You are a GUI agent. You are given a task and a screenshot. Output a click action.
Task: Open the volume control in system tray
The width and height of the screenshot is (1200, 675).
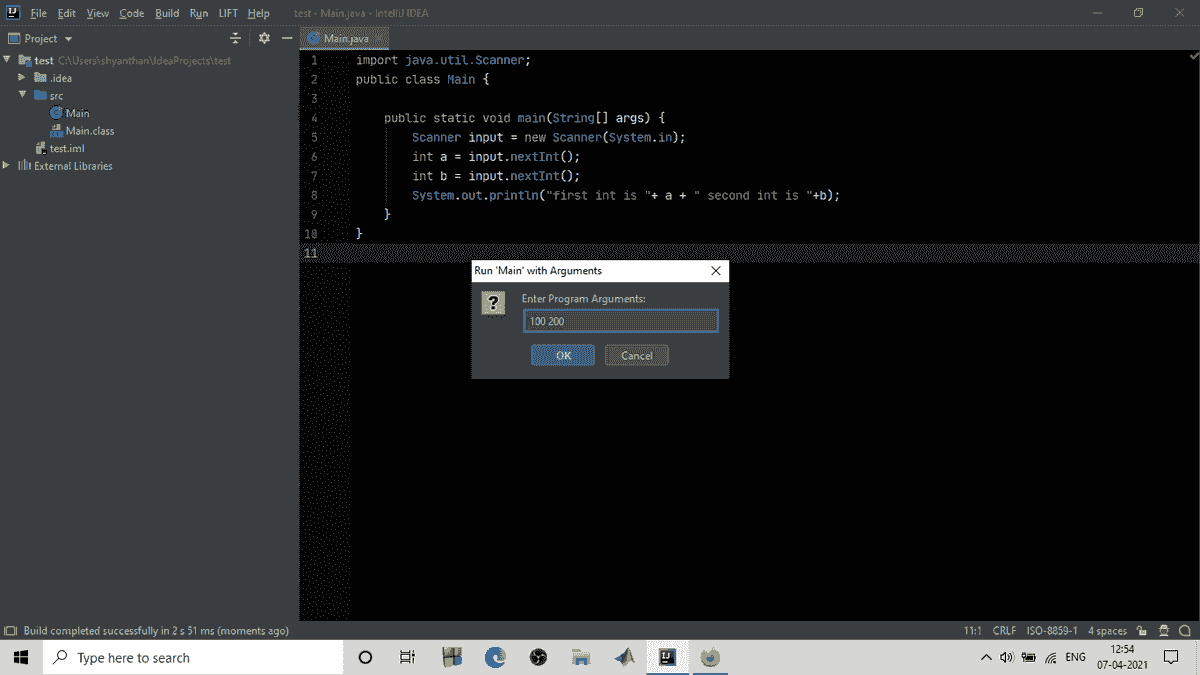pos(1007,657)
